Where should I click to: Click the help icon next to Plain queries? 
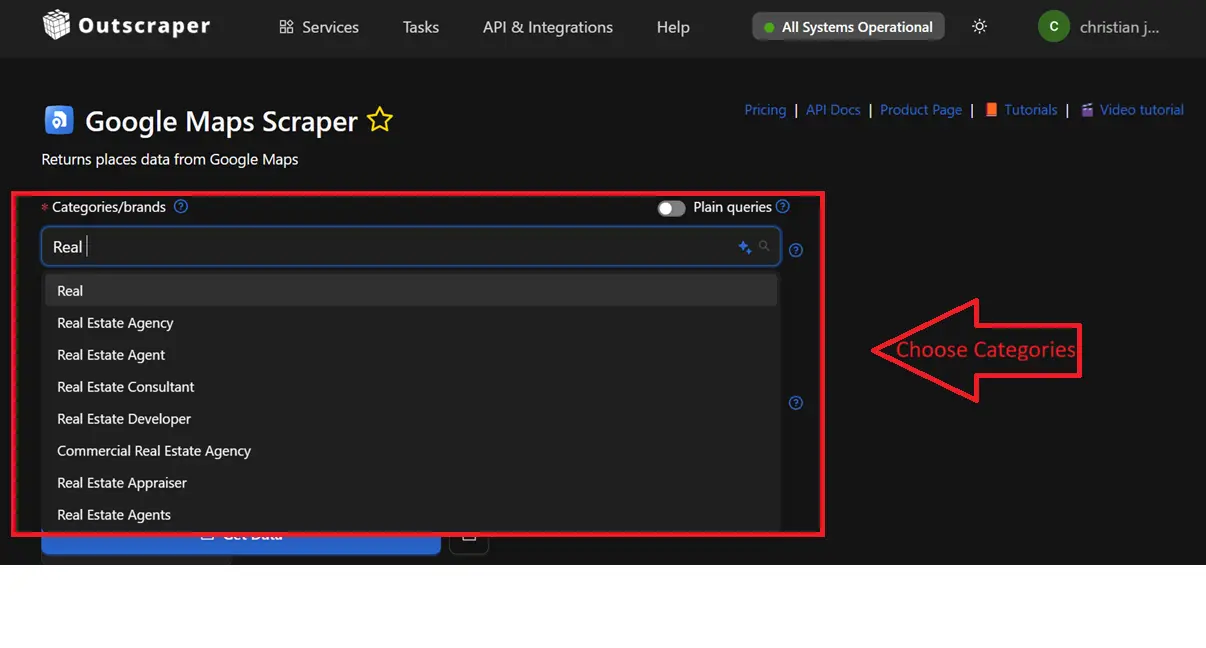pos(783,207)
